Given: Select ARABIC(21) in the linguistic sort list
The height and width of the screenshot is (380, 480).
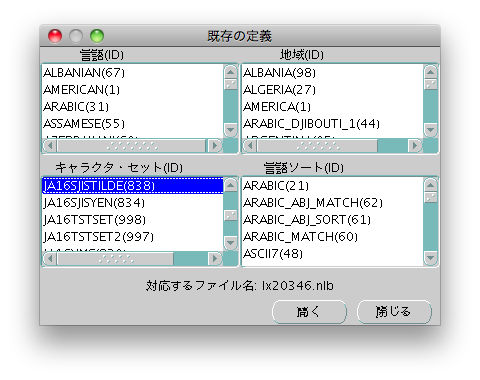Looking at the screenshot, I should (333, 186).
